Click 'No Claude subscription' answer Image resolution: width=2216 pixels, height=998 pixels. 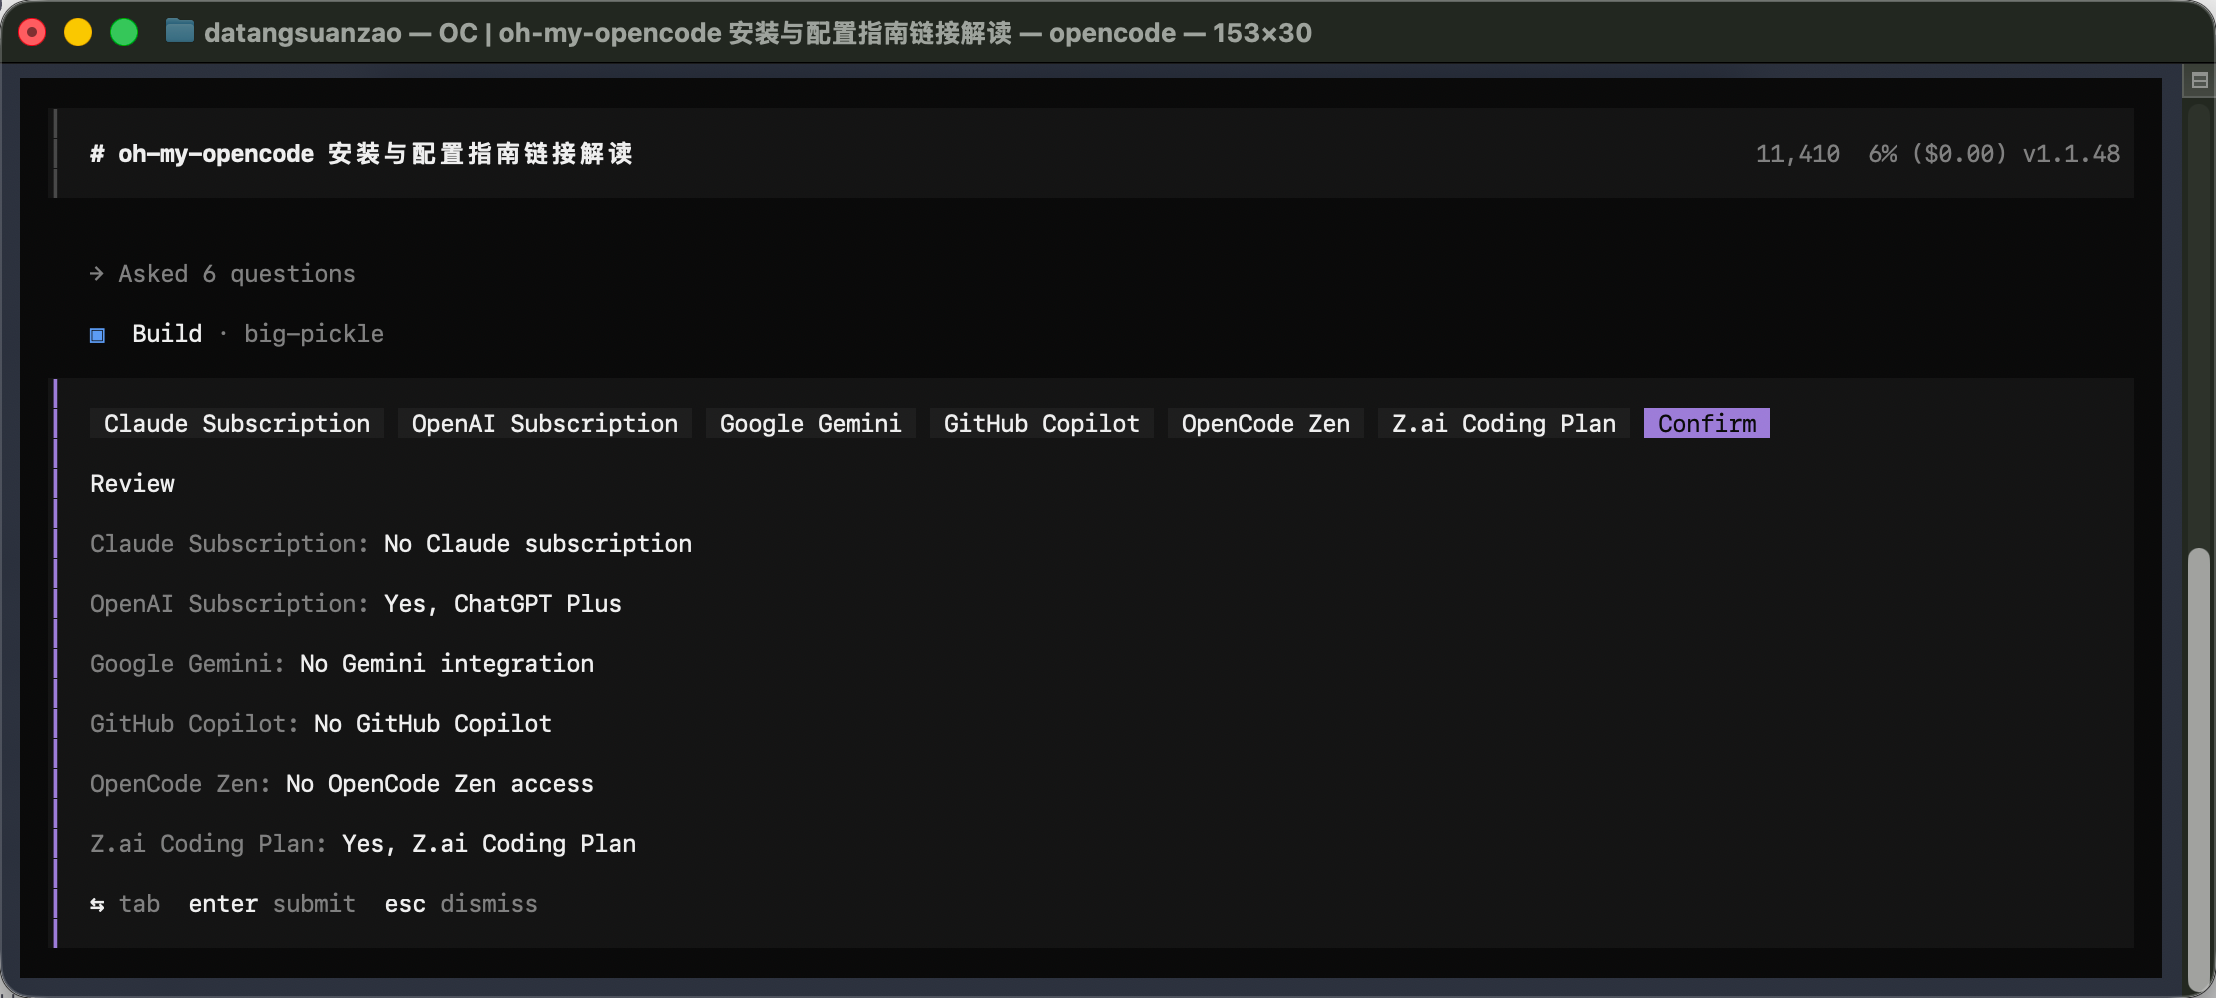(x=538, y=543)
